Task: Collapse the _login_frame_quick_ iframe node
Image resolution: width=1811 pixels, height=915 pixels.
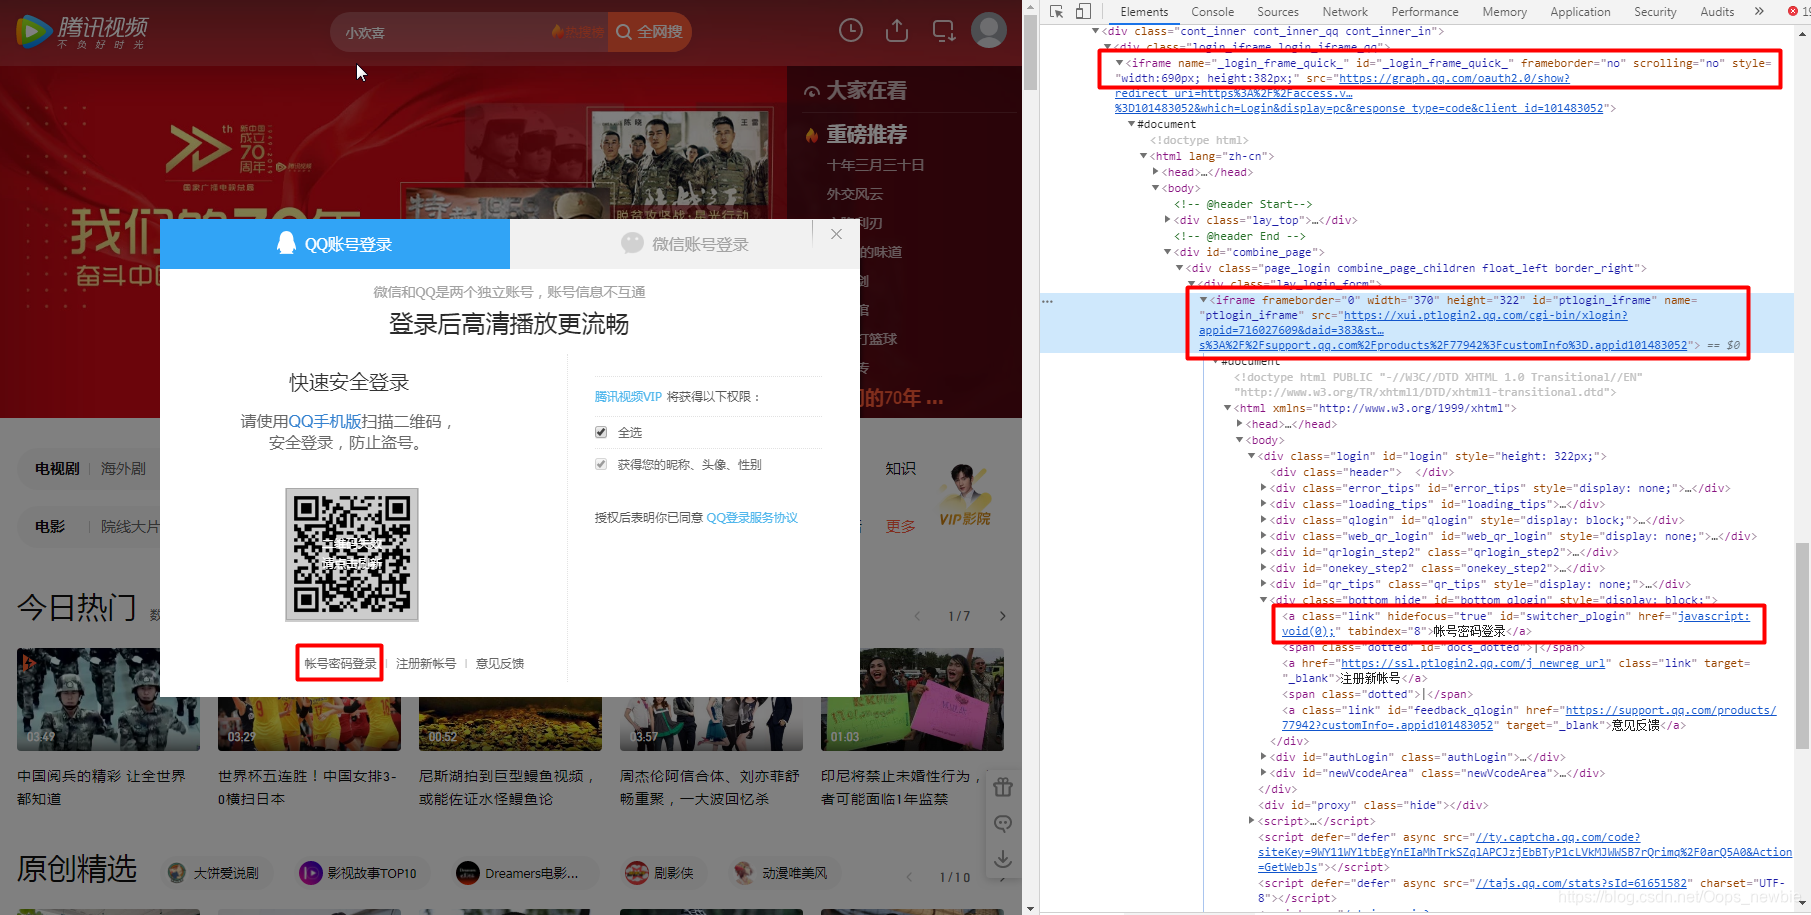Action: coord(1119,63)
